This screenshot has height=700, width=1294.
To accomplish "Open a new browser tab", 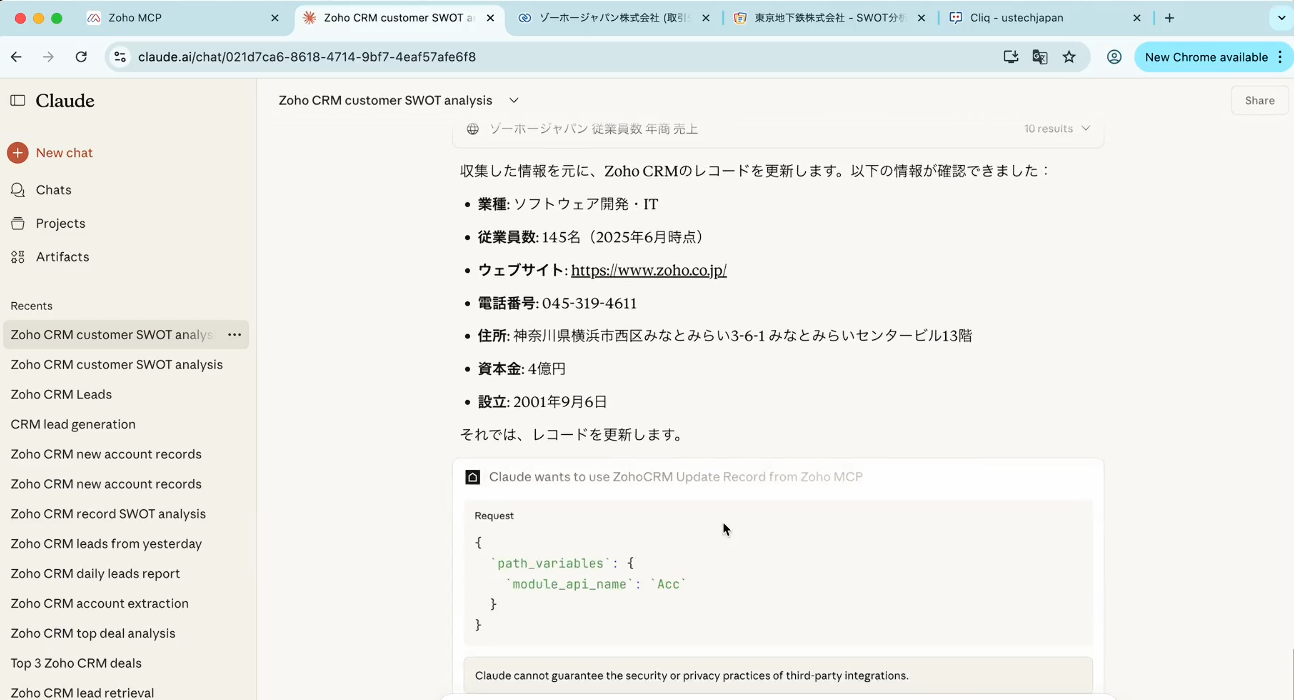I will [x=1169, y=18].
